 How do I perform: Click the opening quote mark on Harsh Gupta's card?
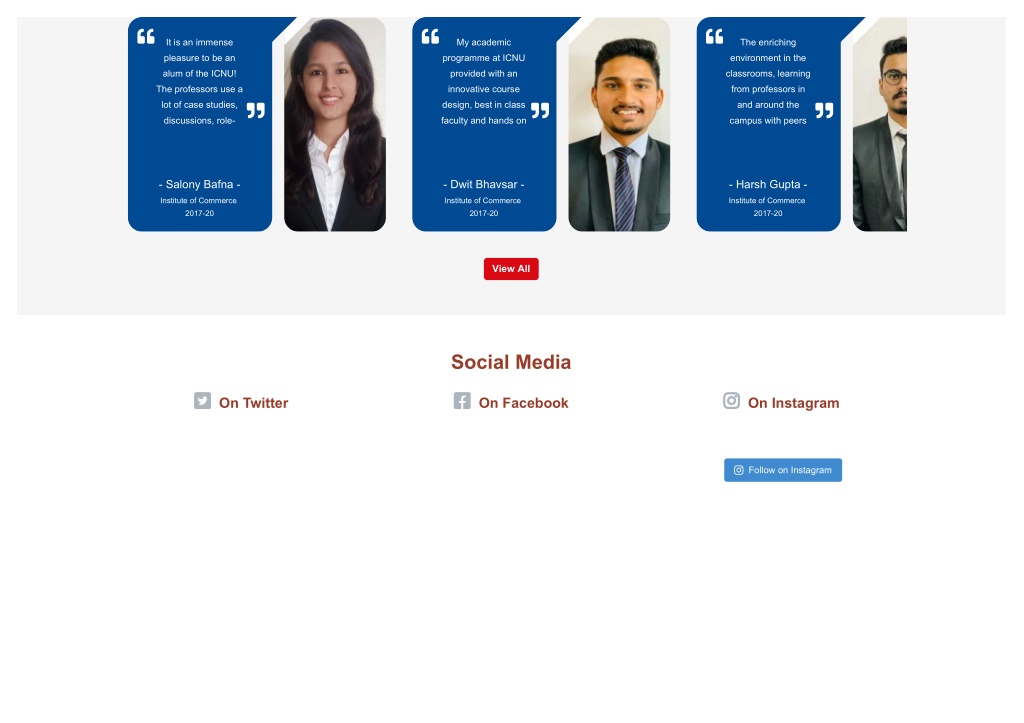point(714,37)
